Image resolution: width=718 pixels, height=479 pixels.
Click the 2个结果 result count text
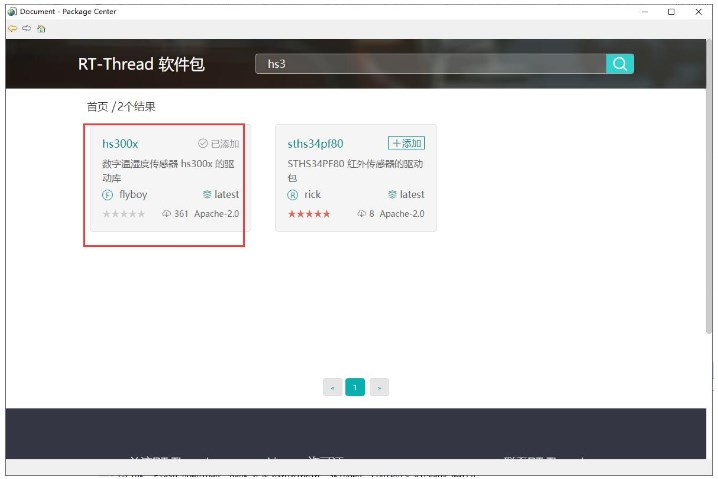click(x=136, y=107)
